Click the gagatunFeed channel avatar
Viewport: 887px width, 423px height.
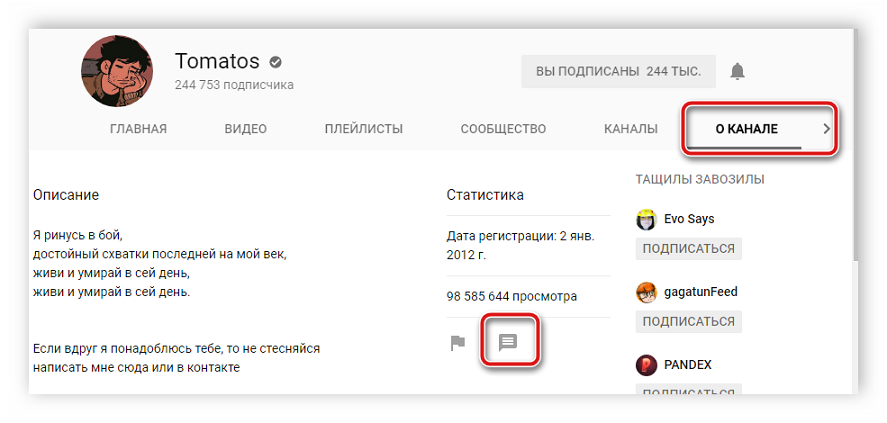[x=647, y=292]
